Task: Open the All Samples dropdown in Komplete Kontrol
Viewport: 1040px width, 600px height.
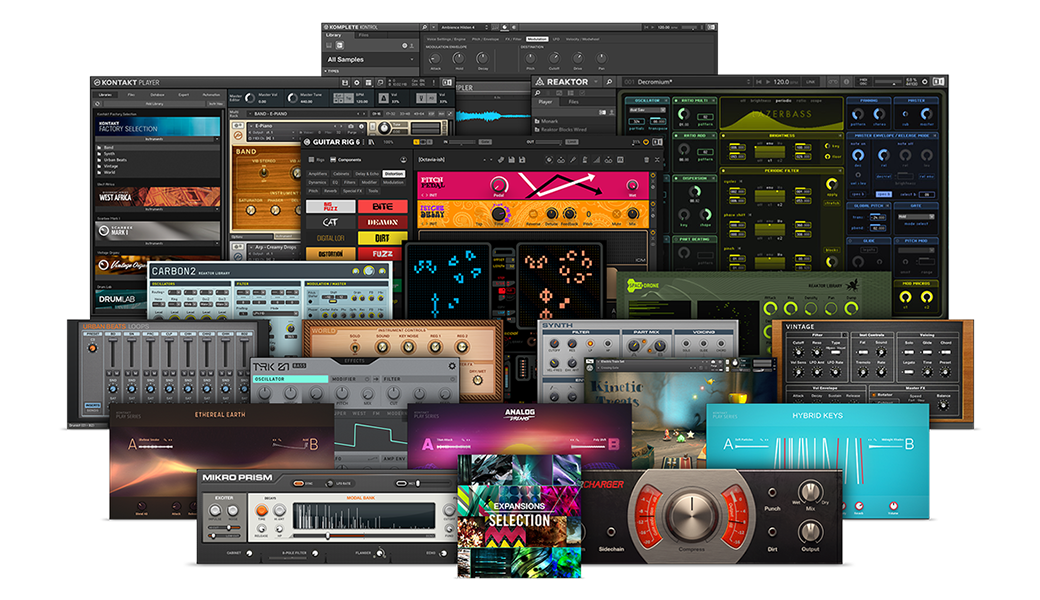Action: 370,60
